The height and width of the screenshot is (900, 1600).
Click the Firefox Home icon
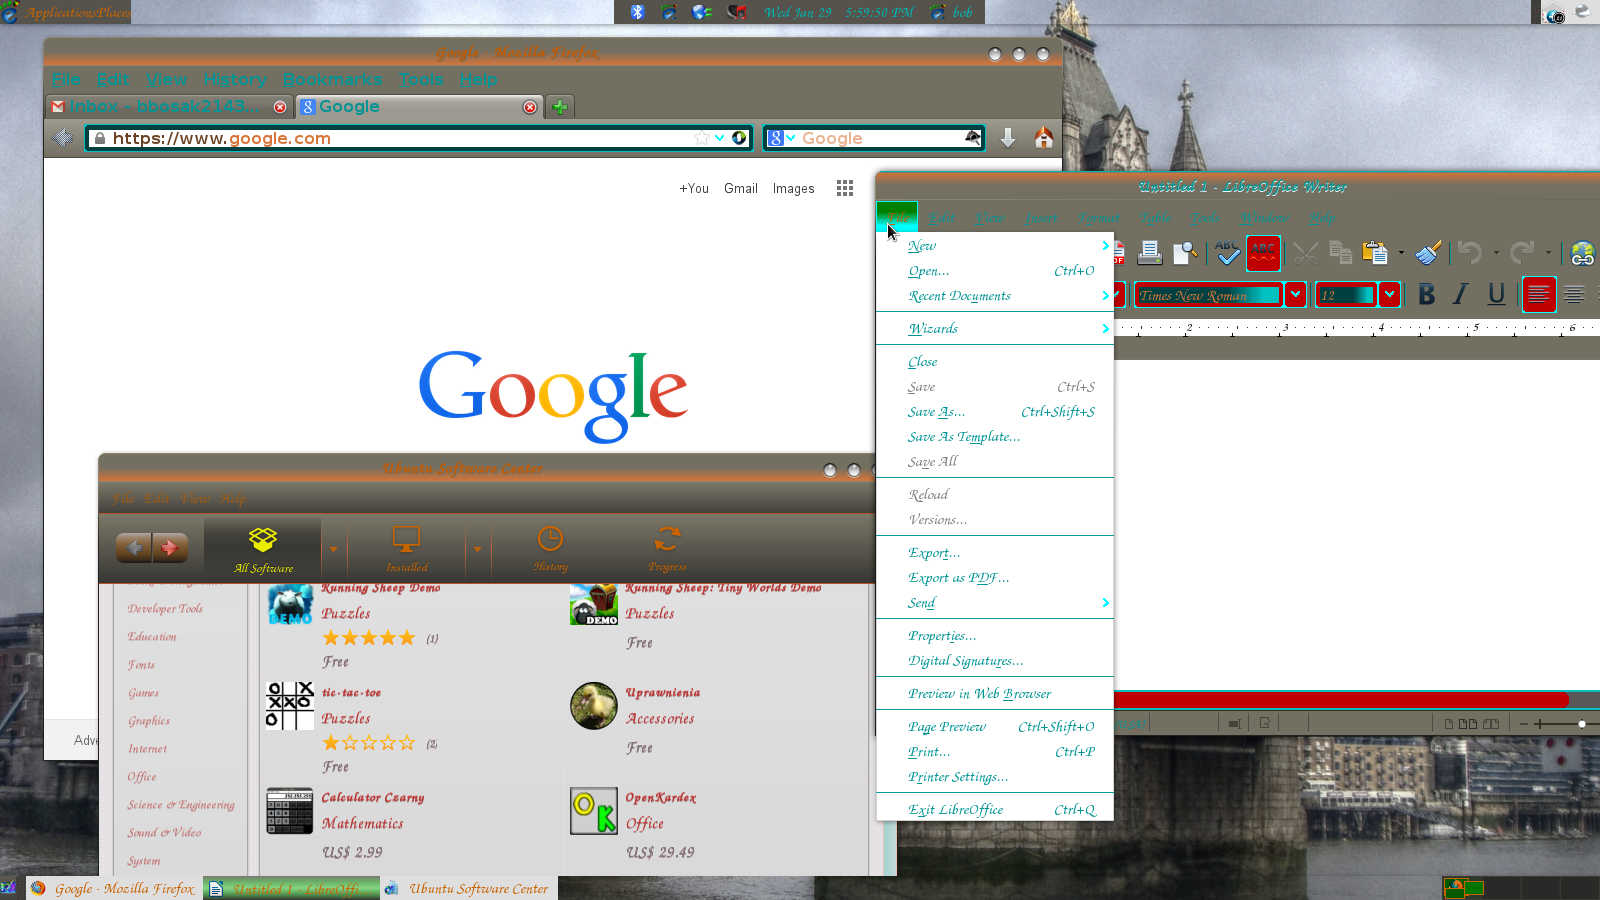pyautogui.click(x=1043, y=138)
